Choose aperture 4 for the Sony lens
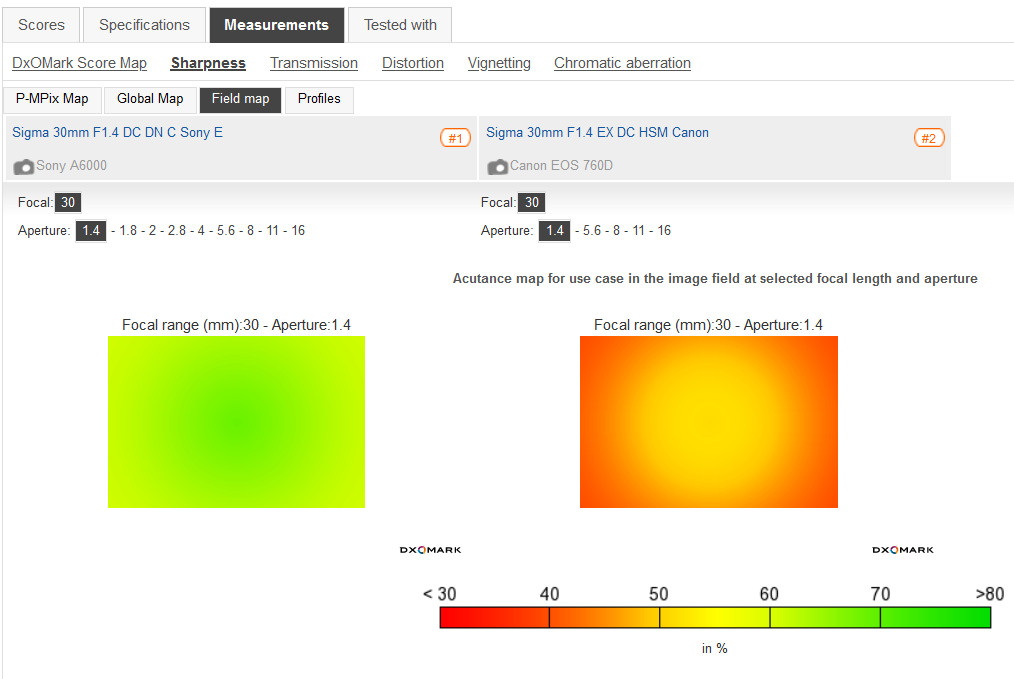The height and width of the screenshot is (679, 1014). 201,231
